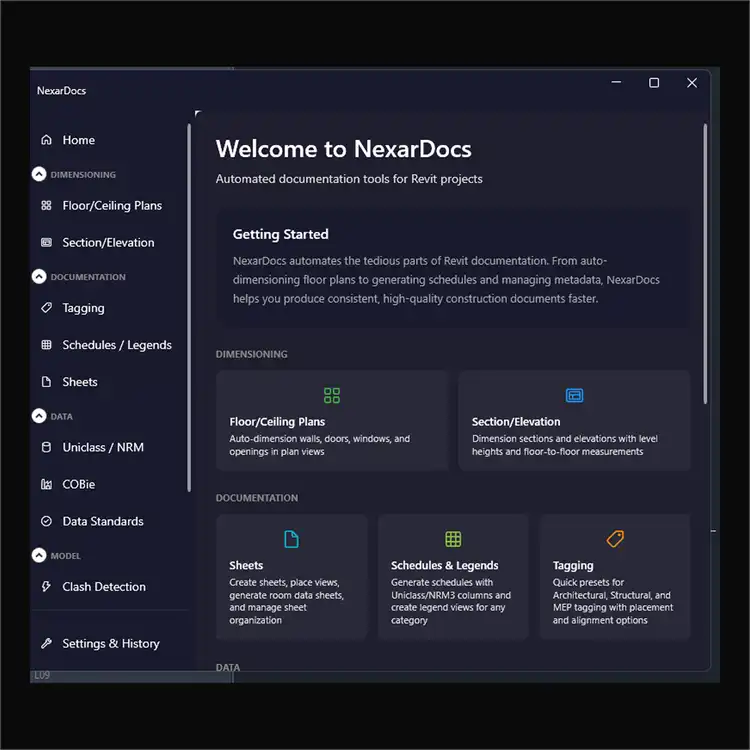Collapse the DOCUMENTATION sidebar section
Viewport: 750px width, 750px height.
39,276
